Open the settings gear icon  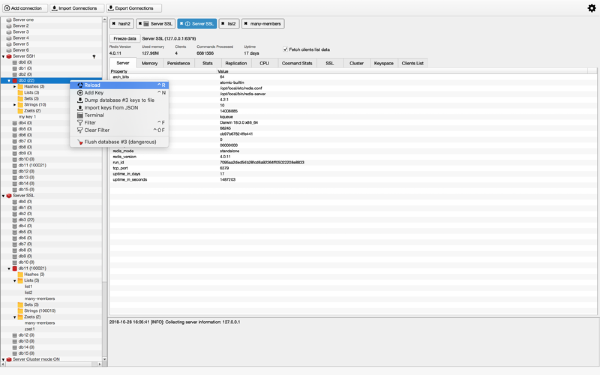click(x=592, y=8)
